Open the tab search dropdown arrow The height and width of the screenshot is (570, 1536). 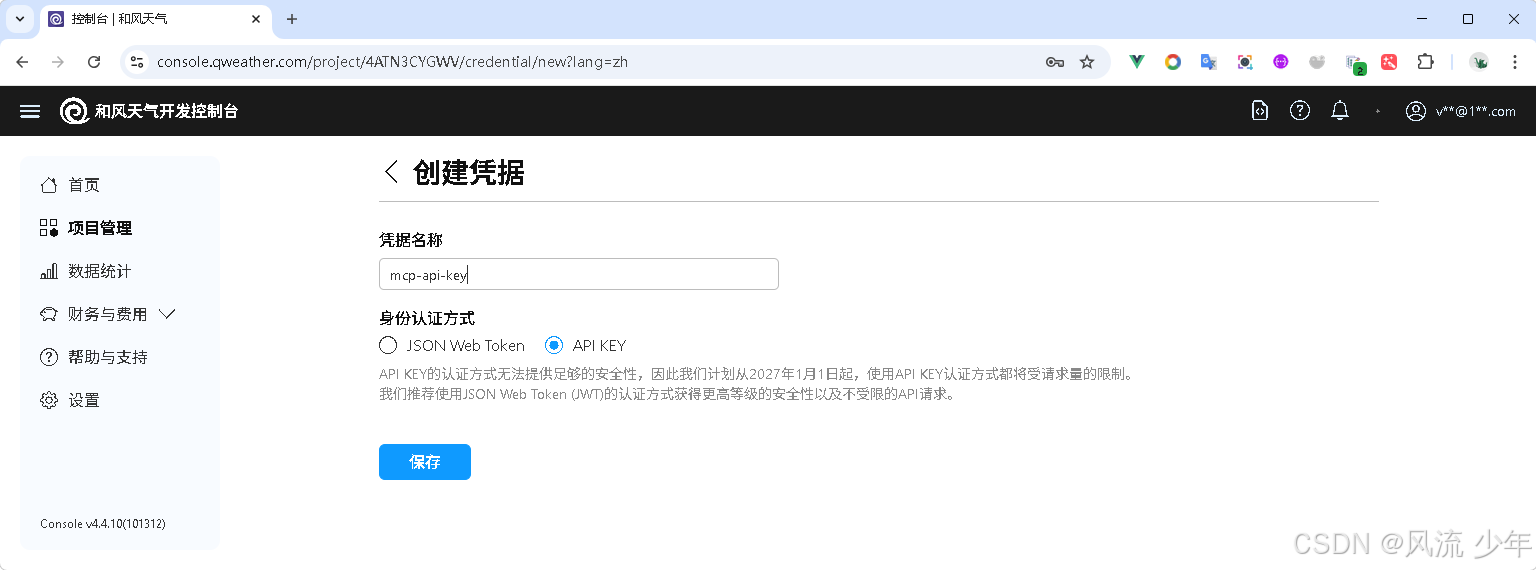point(19,19)
